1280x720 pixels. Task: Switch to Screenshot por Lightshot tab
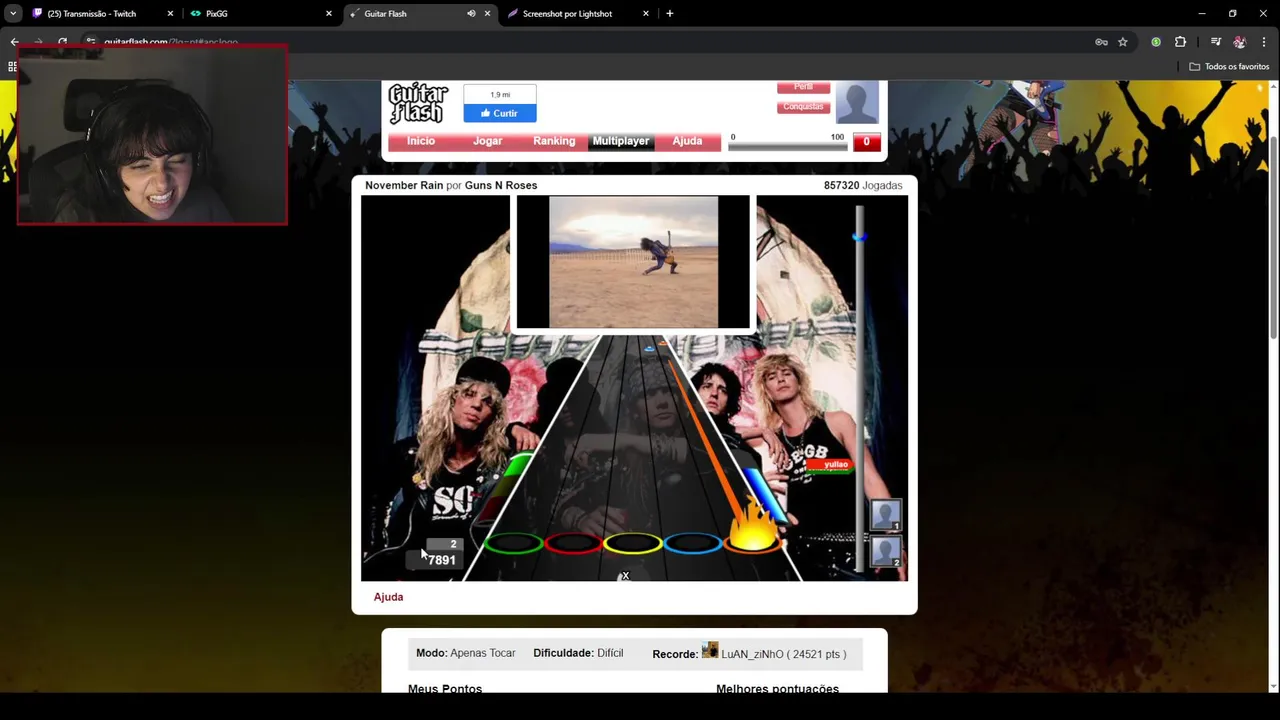(578, 14)
